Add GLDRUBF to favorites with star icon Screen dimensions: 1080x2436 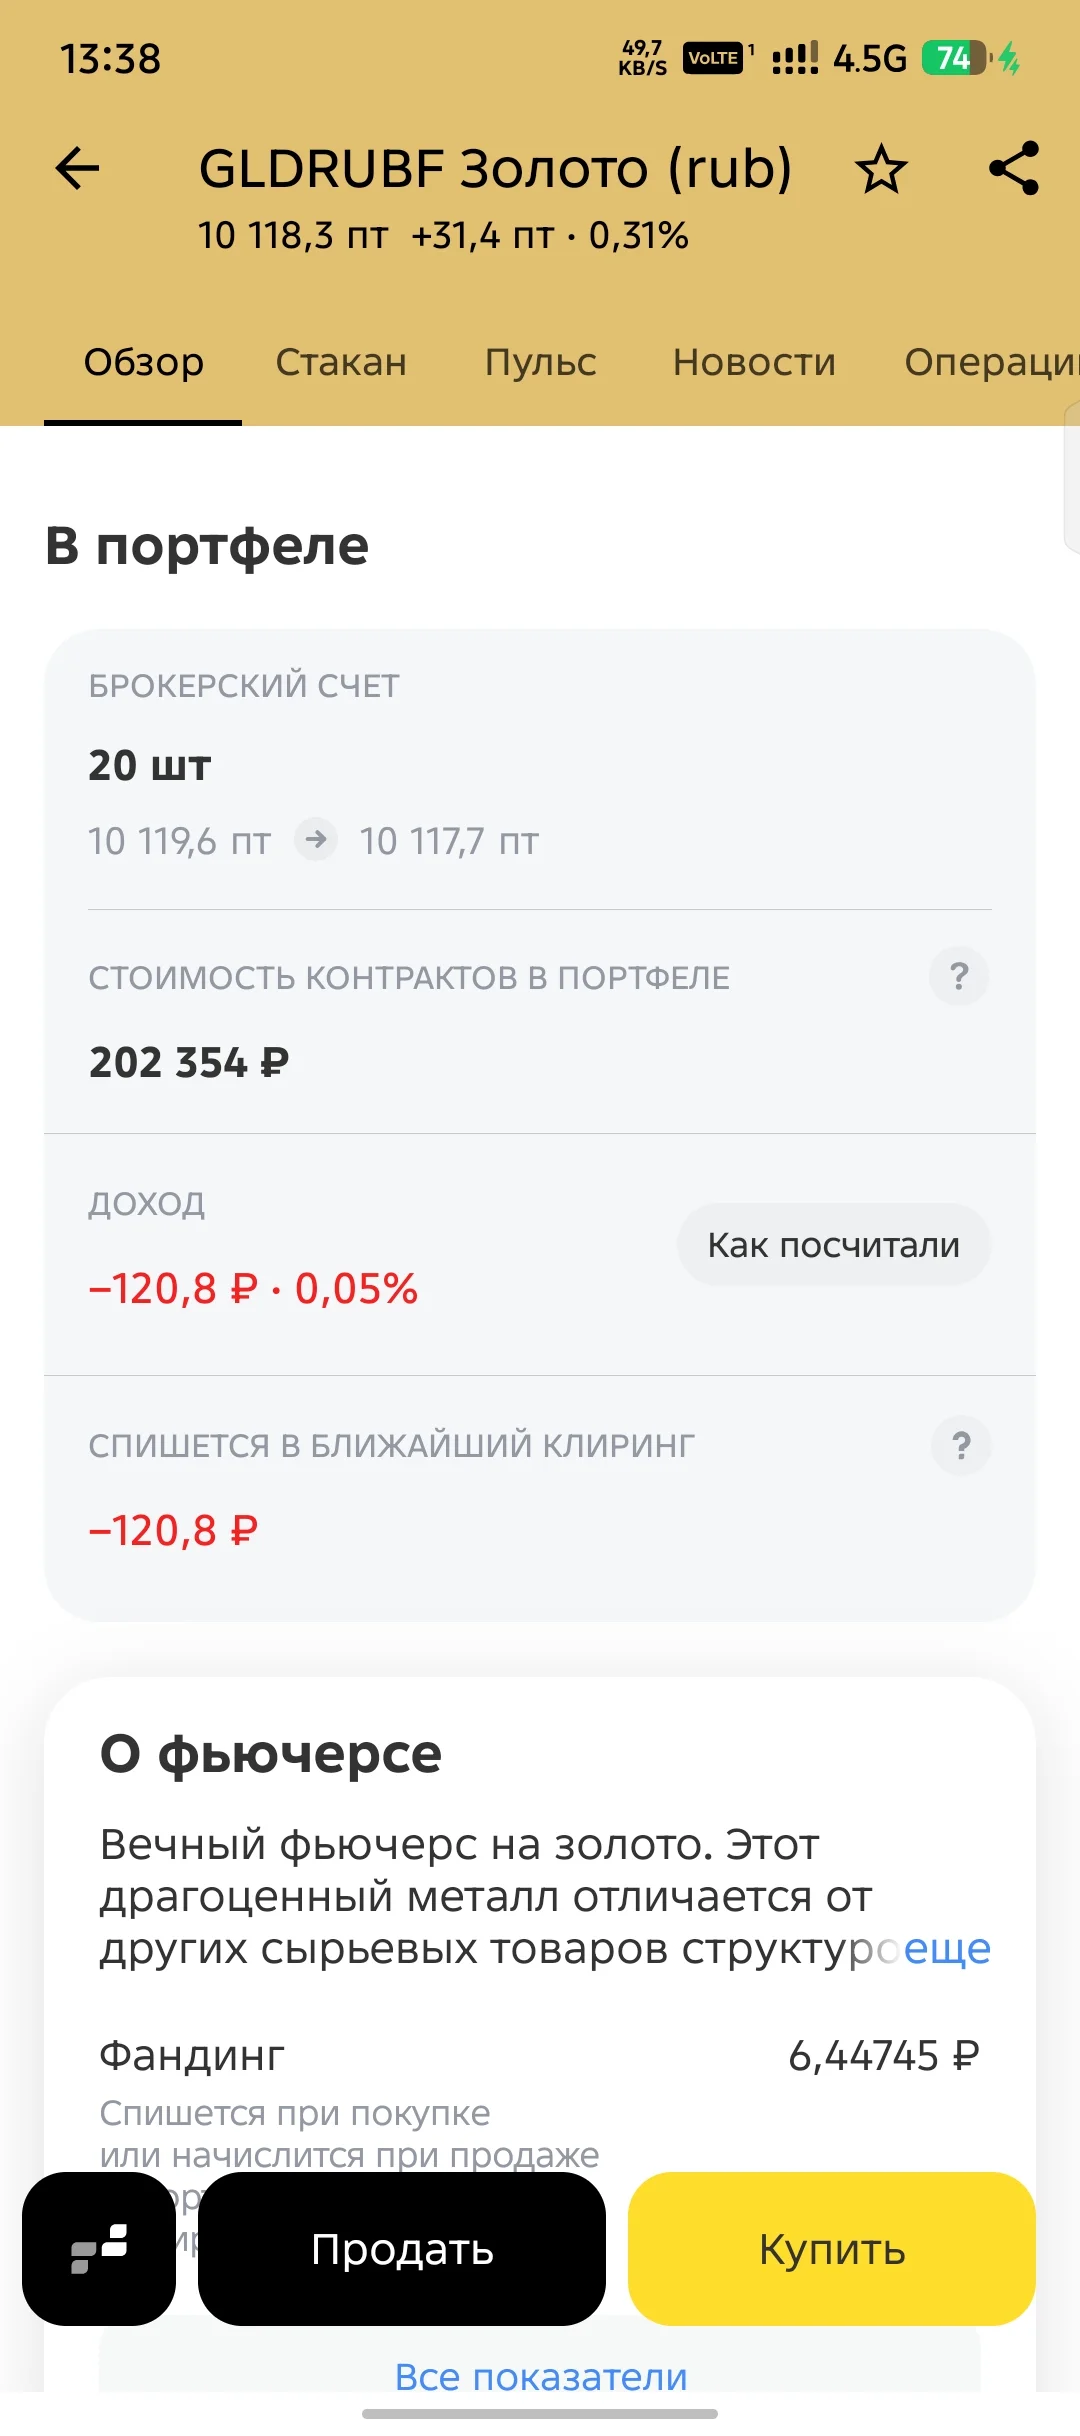click(x=881, y=168)
